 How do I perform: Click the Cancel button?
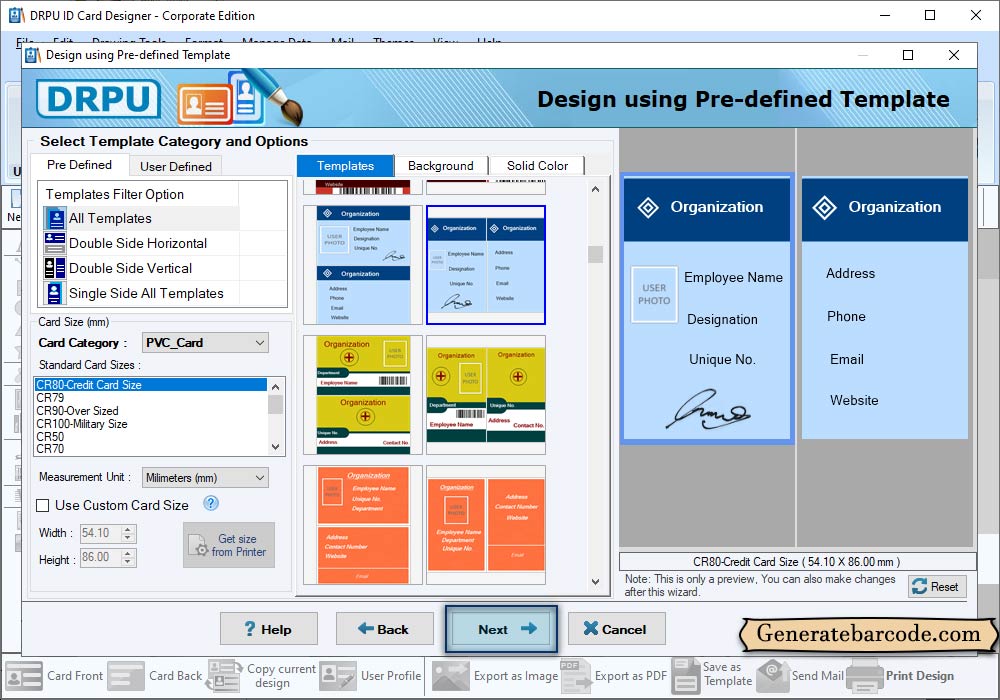[x=617, y=629]
